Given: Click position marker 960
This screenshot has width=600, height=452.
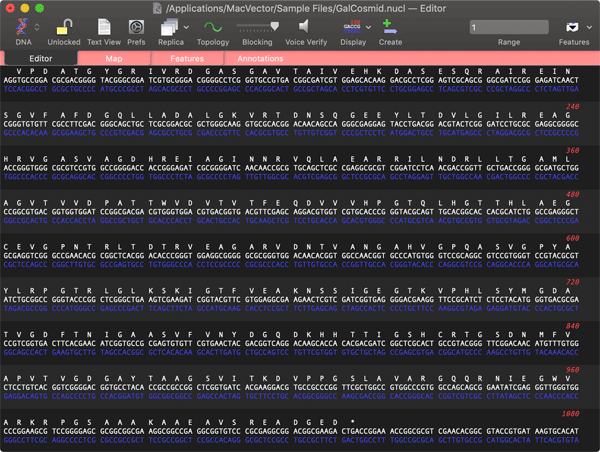Looking at the screenshot, I should pos(572,370).
